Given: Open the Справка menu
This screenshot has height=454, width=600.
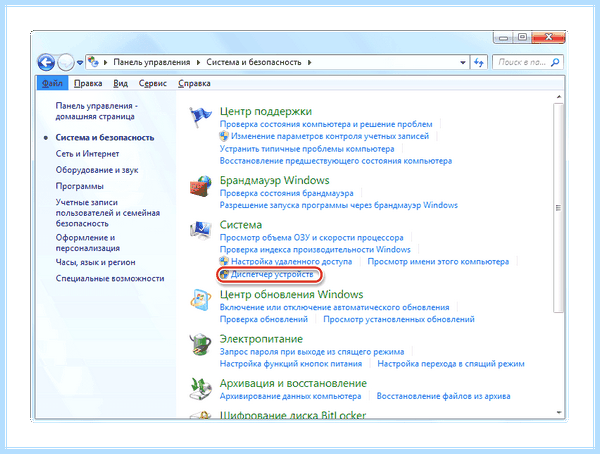Looking at the screenshot, I should coord(194,83).
